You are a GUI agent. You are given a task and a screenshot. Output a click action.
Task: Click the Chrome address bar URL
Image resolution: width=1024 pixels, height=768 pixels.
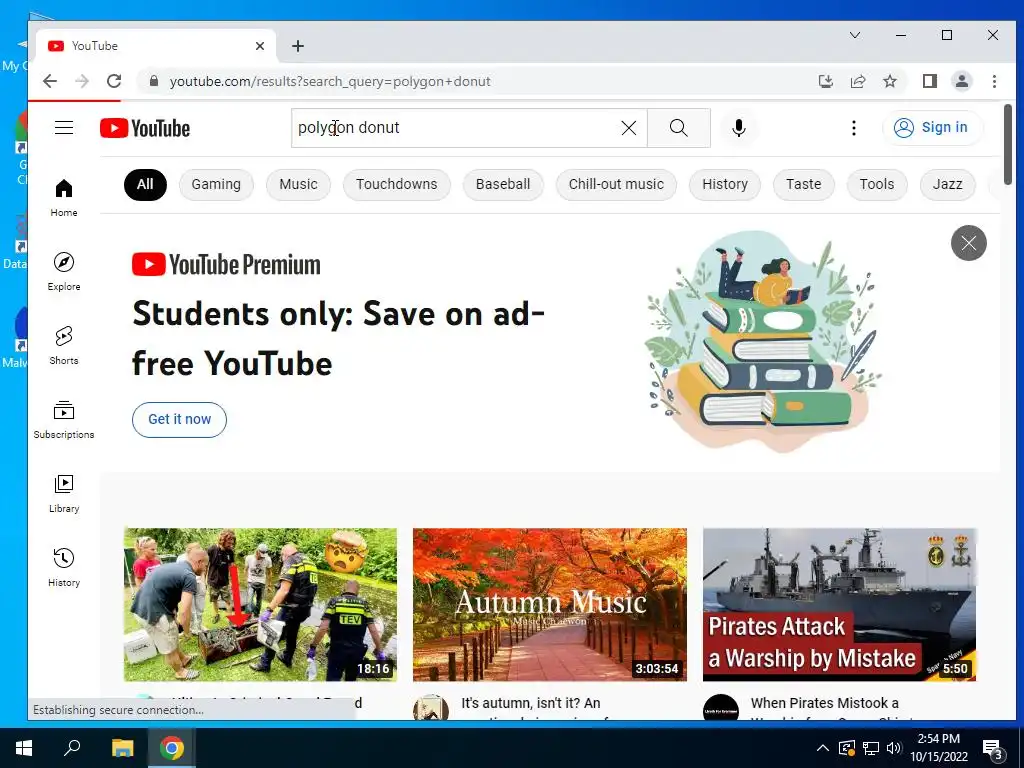tap(330, 81)
